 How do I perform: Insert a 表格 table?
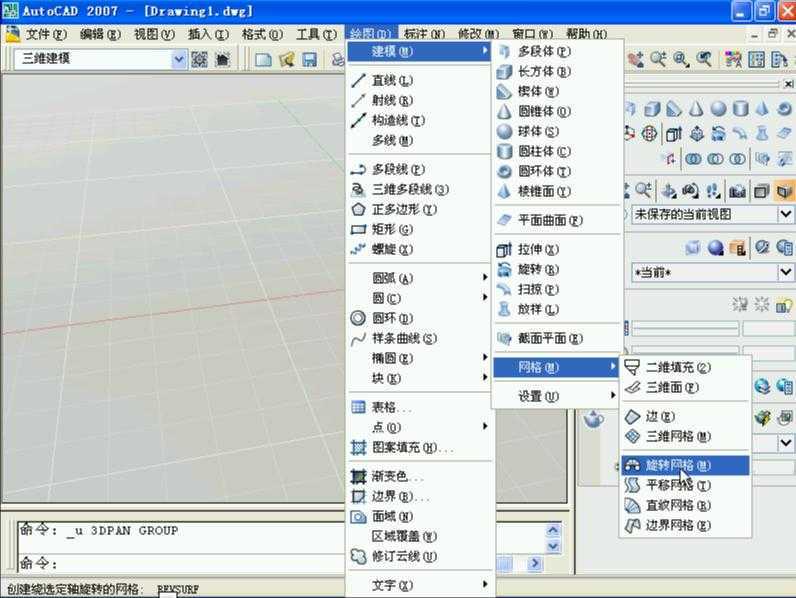coord(419,407)
